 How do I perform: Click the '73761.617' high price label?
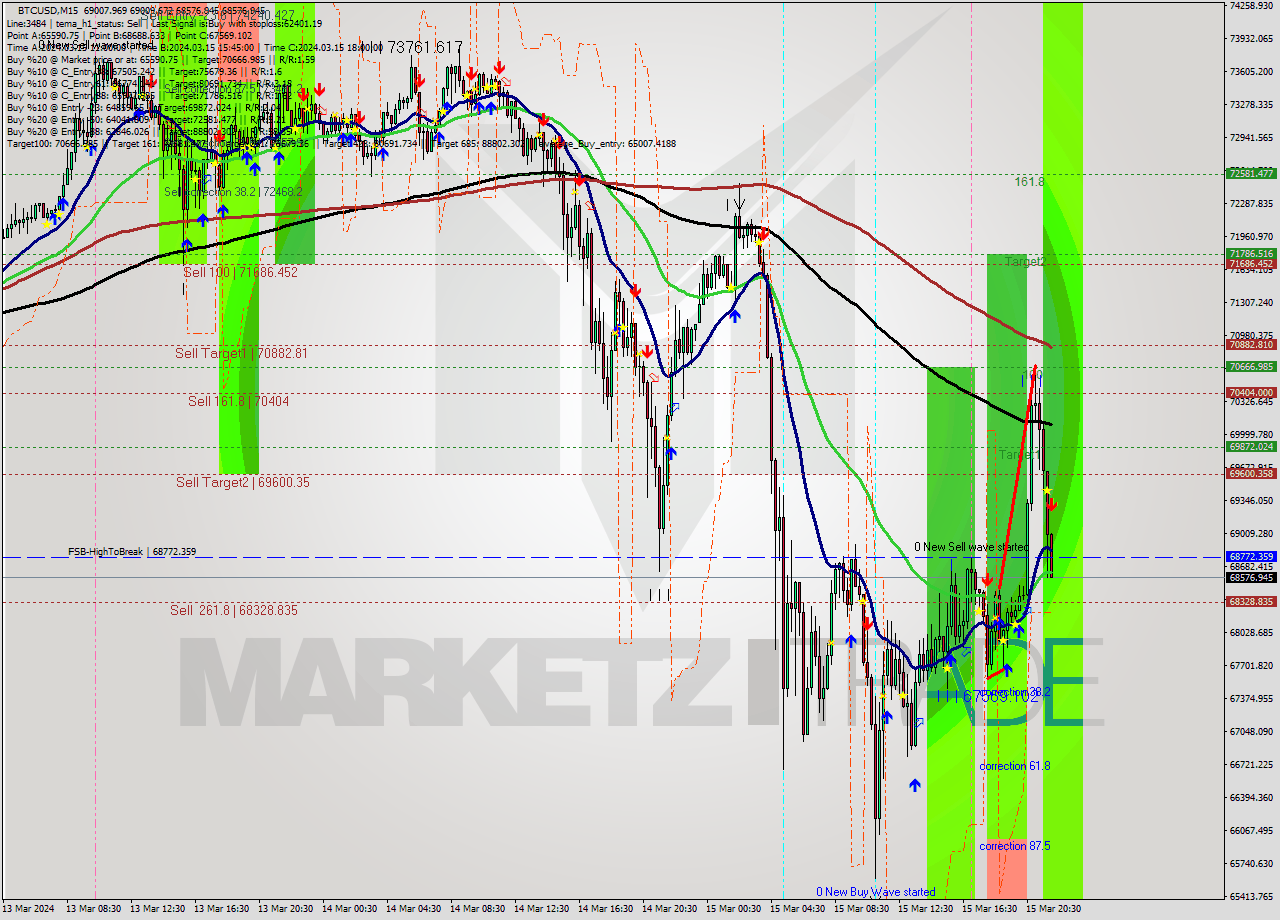click(425, 47)
